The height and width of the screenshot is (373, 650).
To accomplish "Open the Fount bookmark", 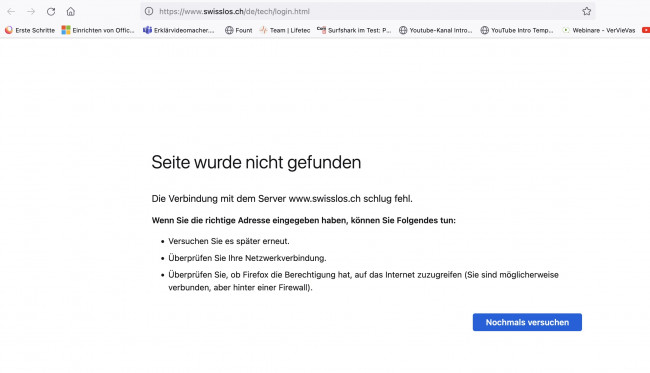I will click(x=239, y=30).
